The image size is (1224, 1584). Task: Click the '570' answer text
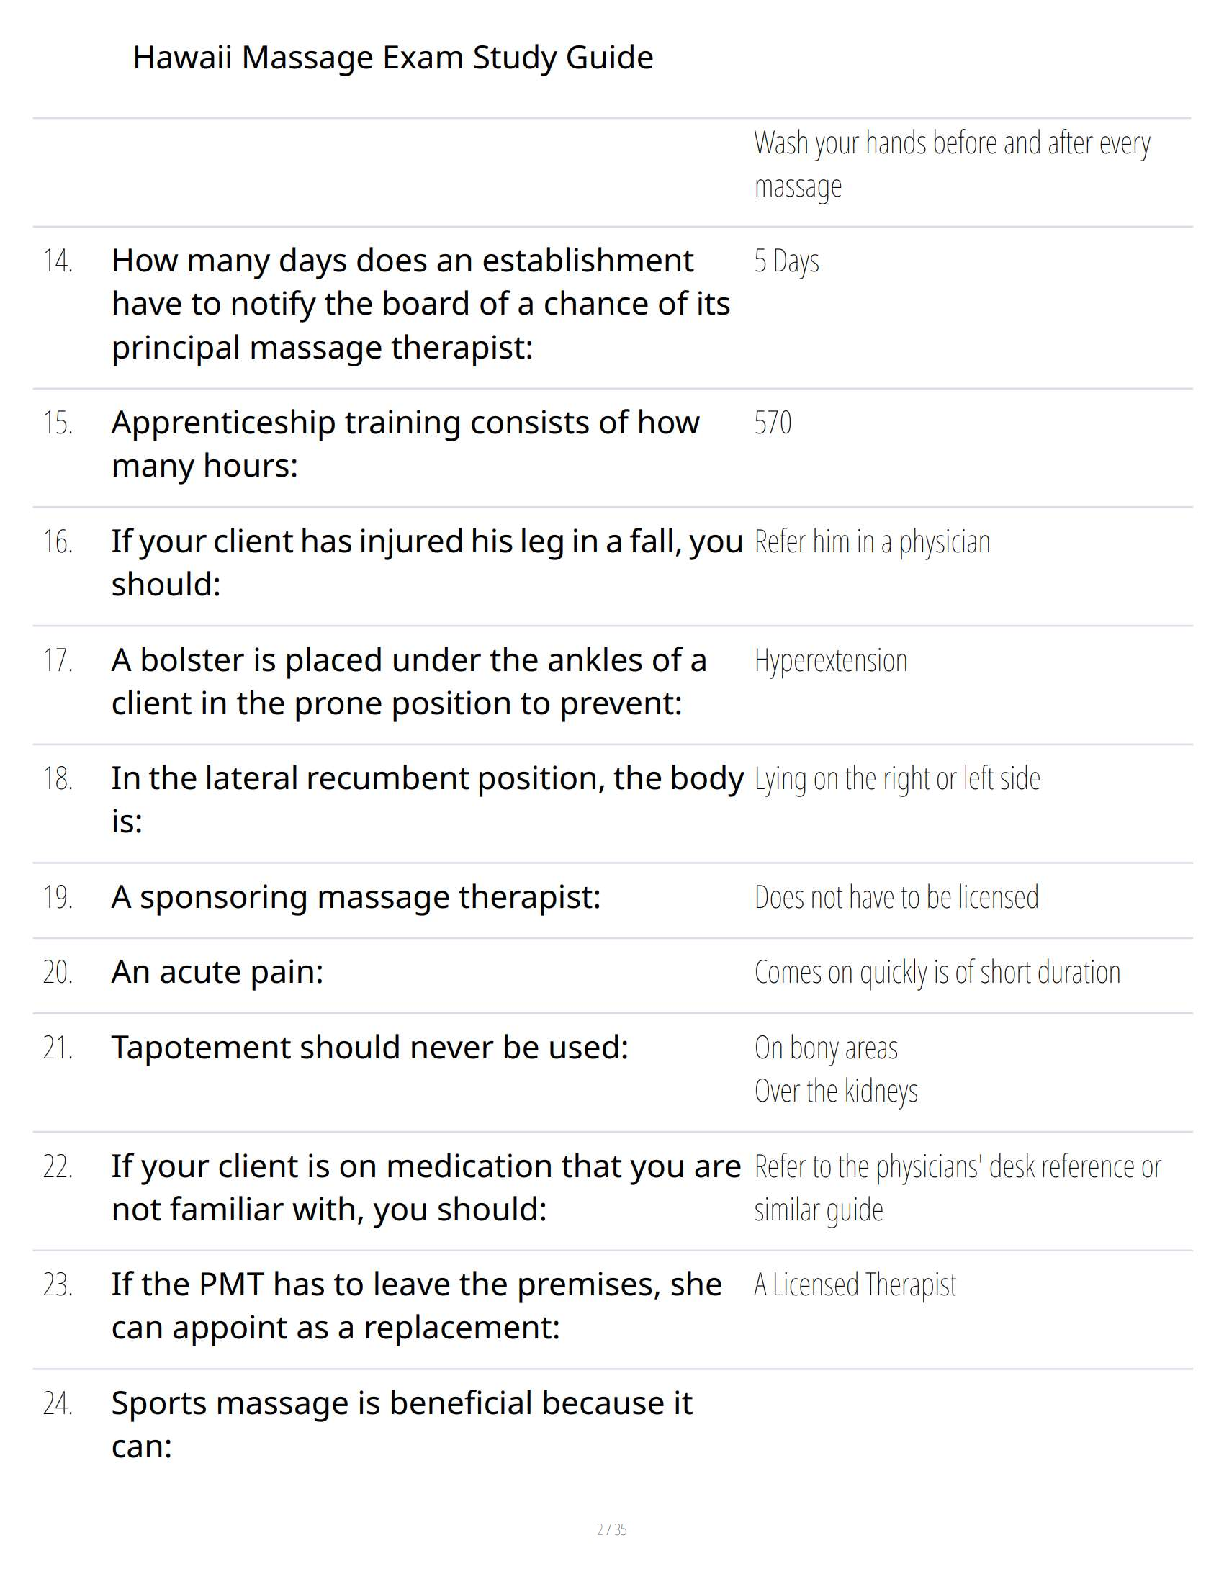(773, 423)
